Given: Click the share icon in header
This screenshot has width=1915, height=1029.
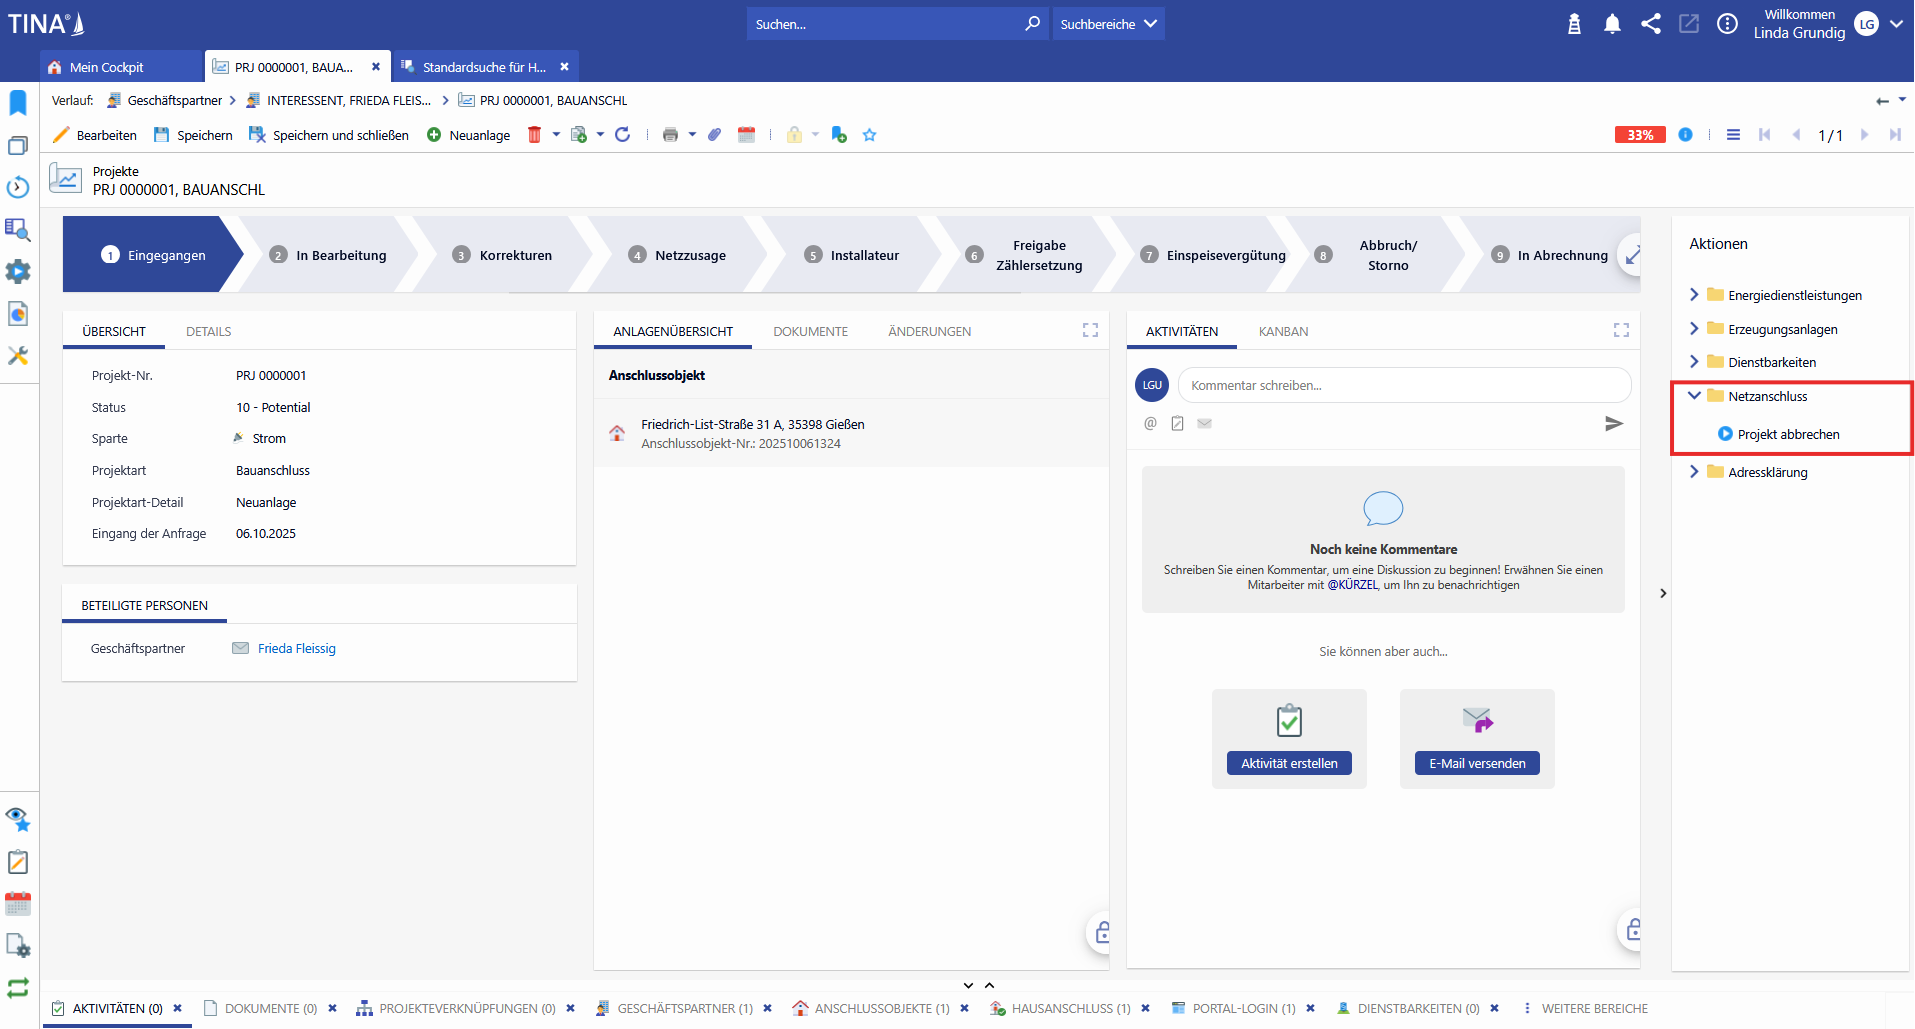Looking at the screenshot, I should point(1650,24).
